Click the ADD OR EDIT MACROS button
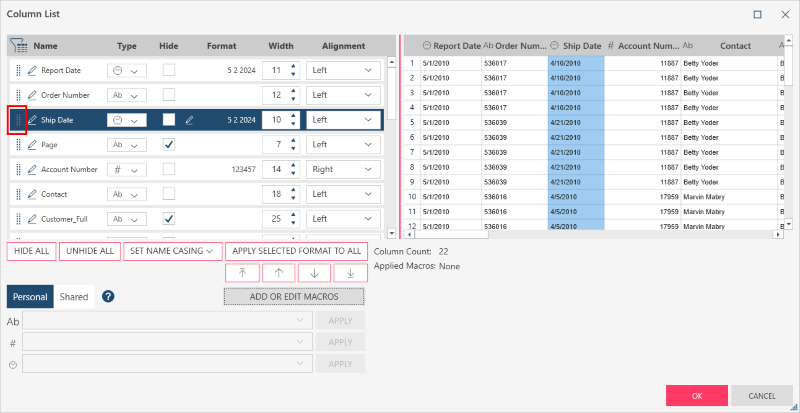Screen dimensions: 800x413 click(294, 297)
